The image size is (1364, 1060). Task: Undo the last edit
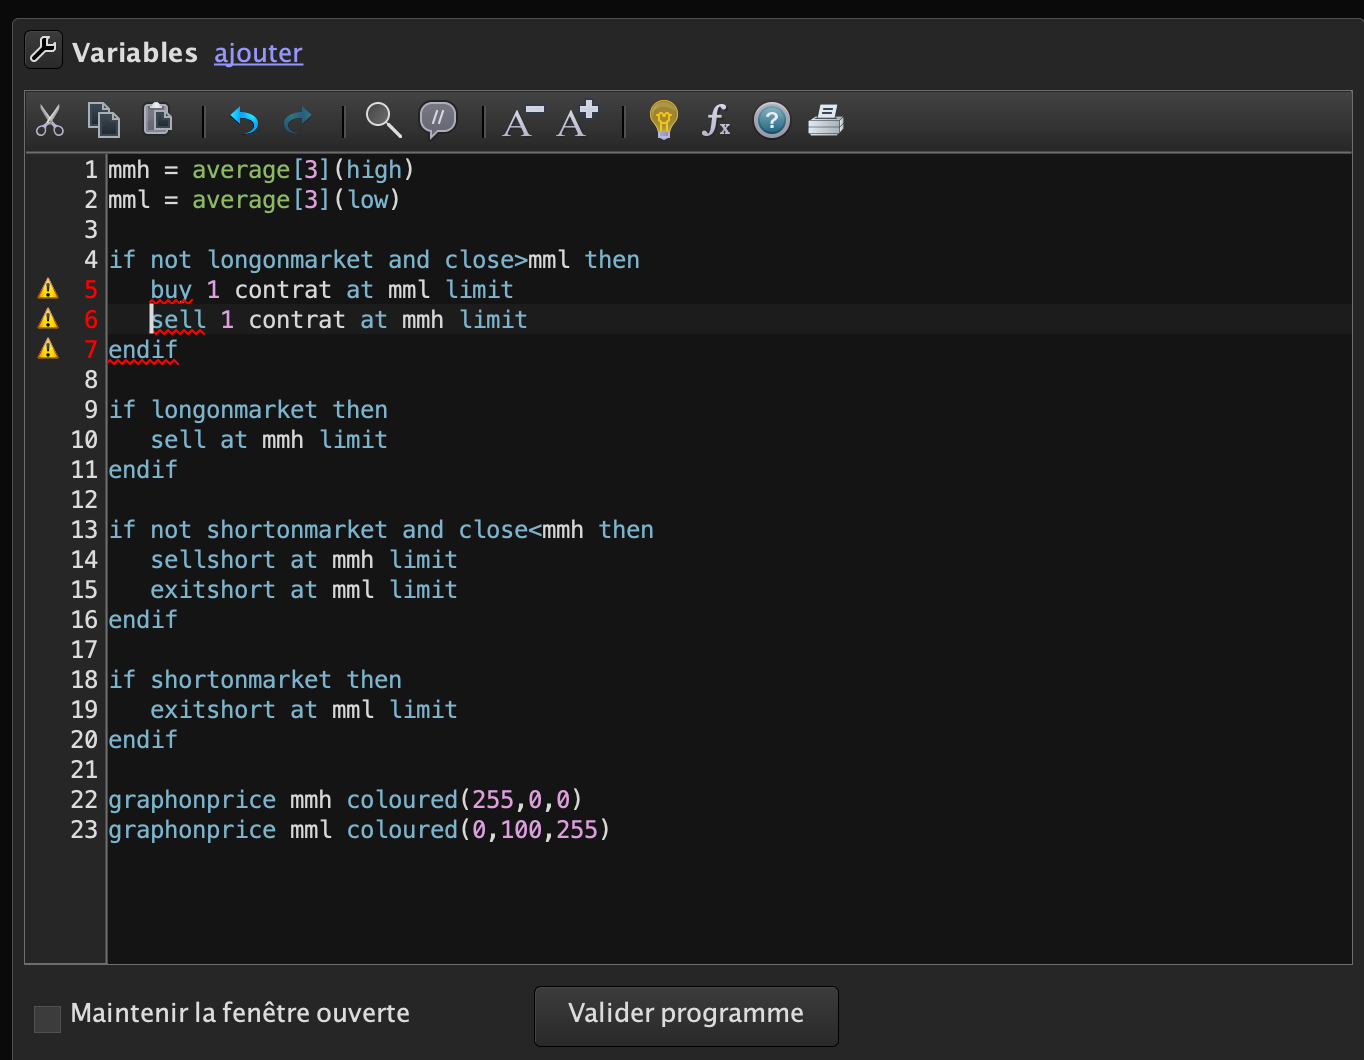click(x=244, y=121)
